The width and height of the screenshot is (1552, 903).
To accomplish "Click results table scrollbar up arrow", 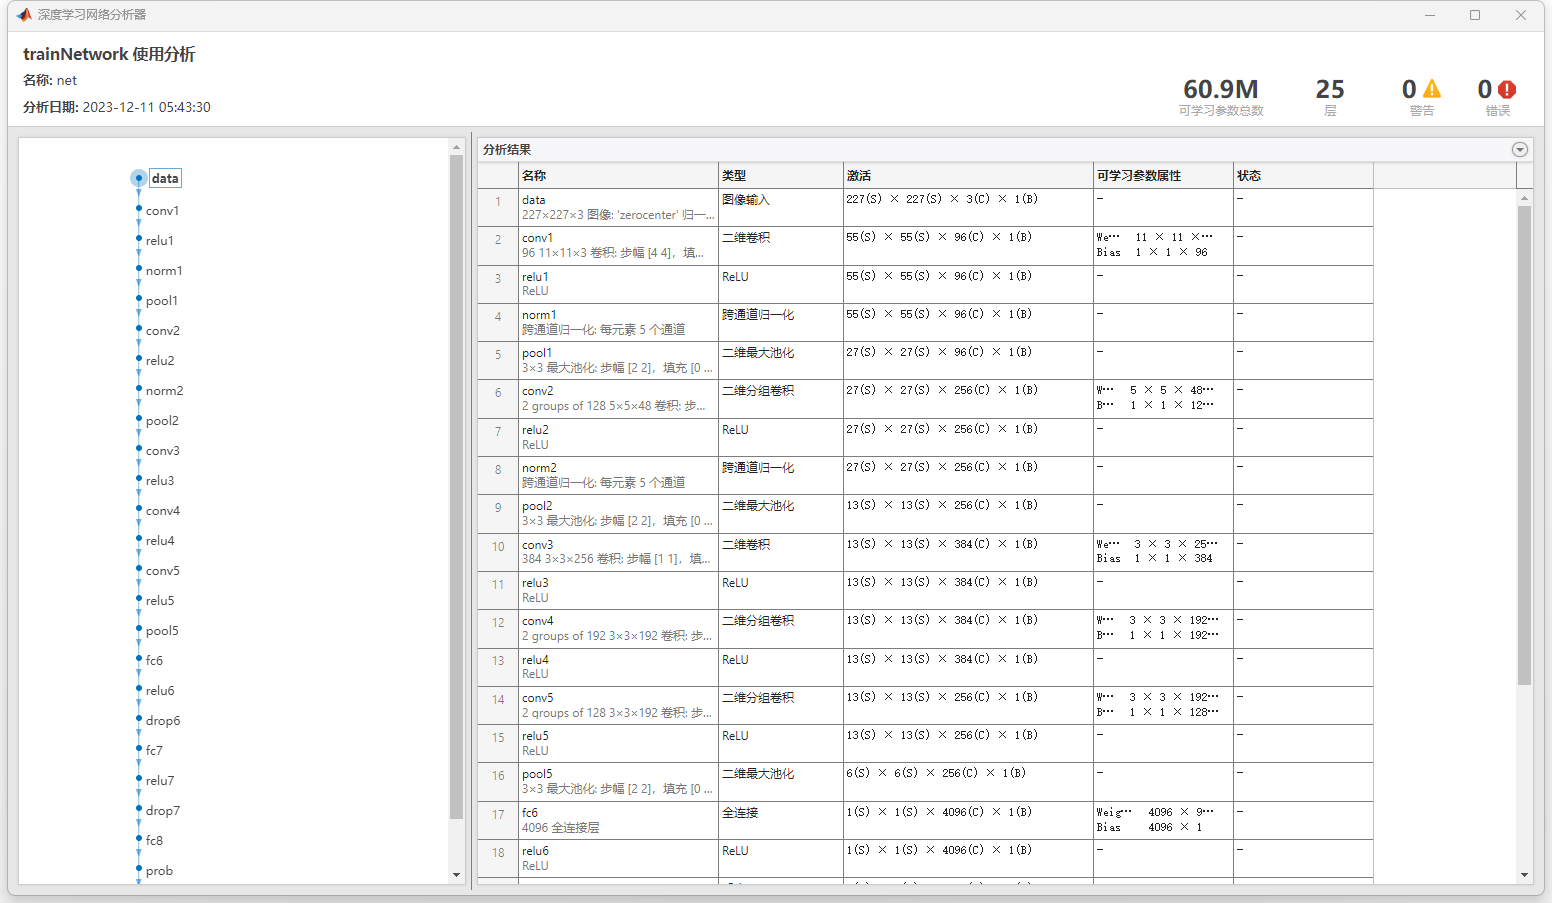I will (x=1524, y=198).
